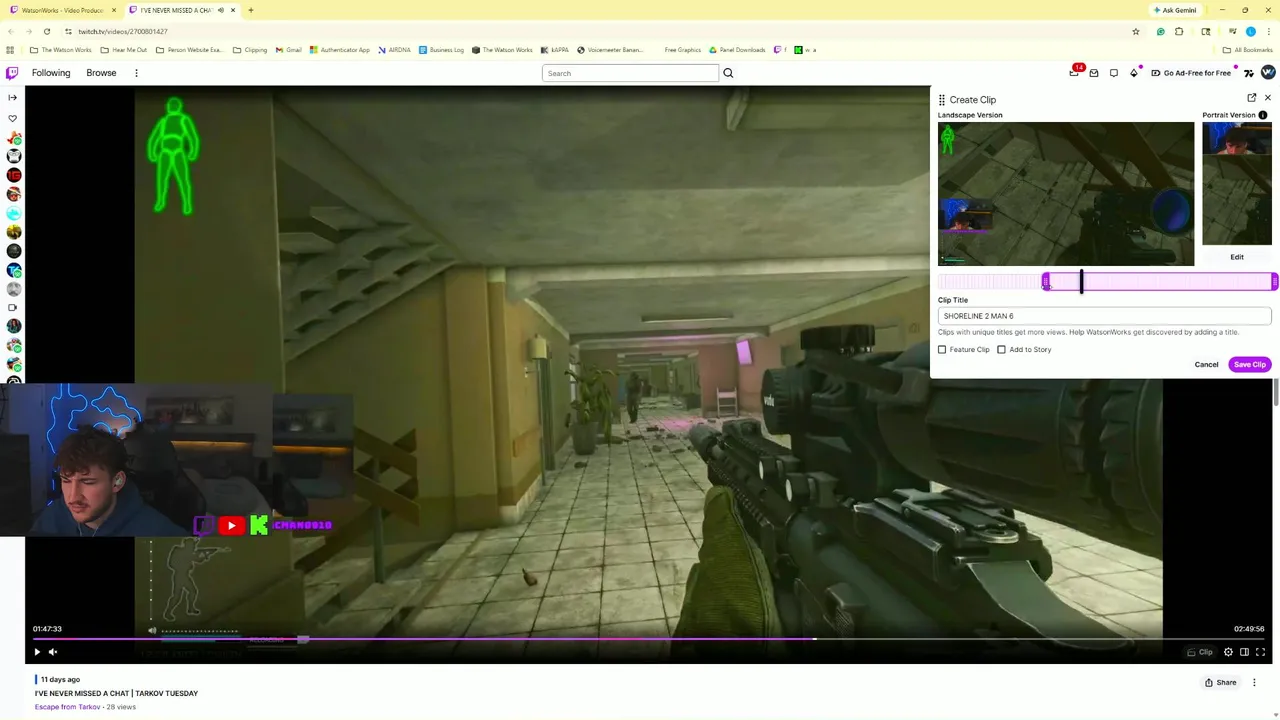Open more options beside Share

pyautogui.click(x=1254, y=682)
